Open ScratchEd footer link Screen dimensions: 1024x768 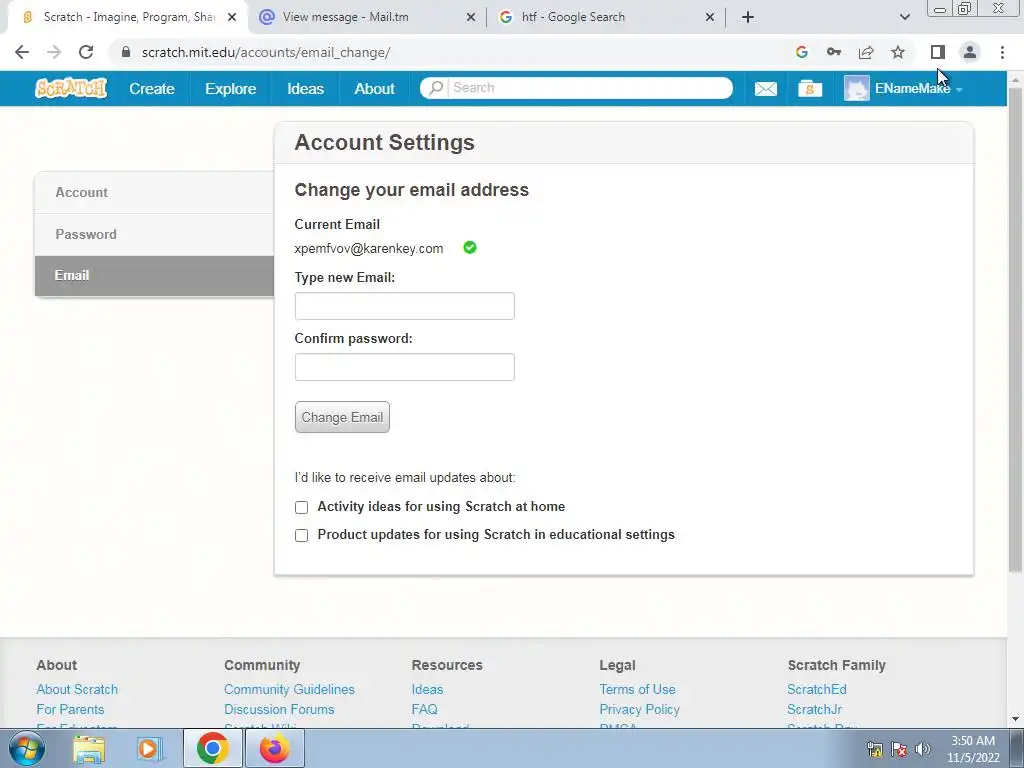coord(816,689)
